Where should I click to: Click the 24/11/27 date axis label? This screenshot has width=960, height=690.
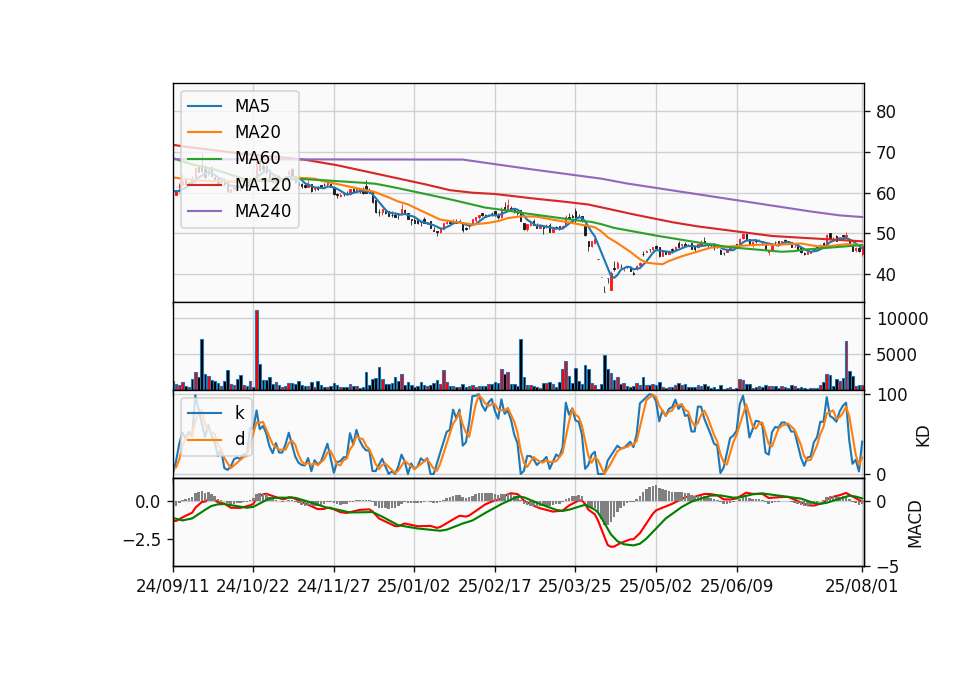(x=334, y=586)
